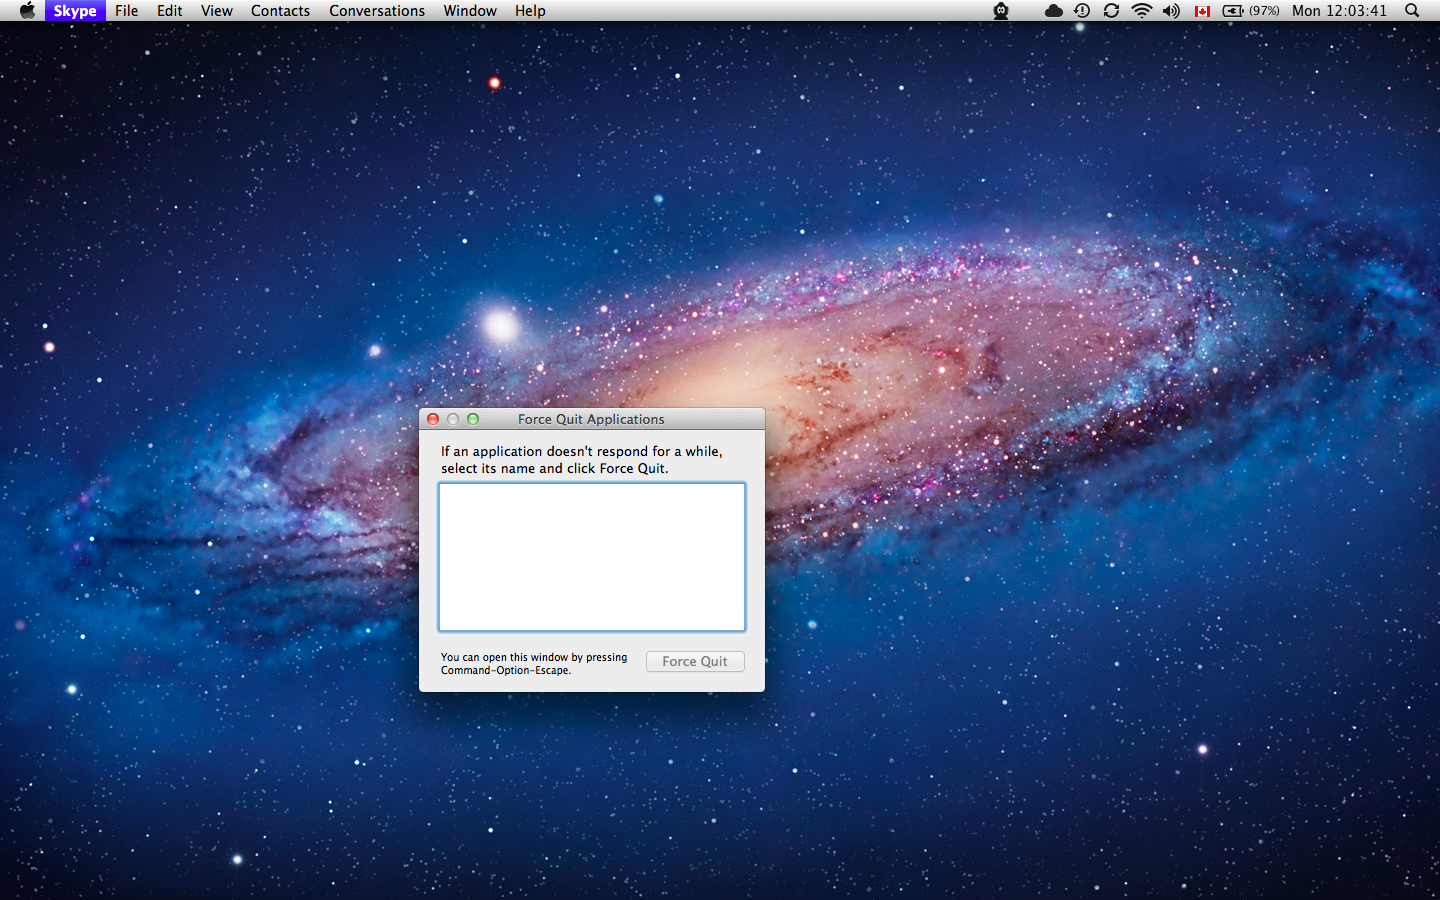1440x900 pixels.
Task: Open the Edit menu
Action: pyautogui.click(x=170, y=11)
